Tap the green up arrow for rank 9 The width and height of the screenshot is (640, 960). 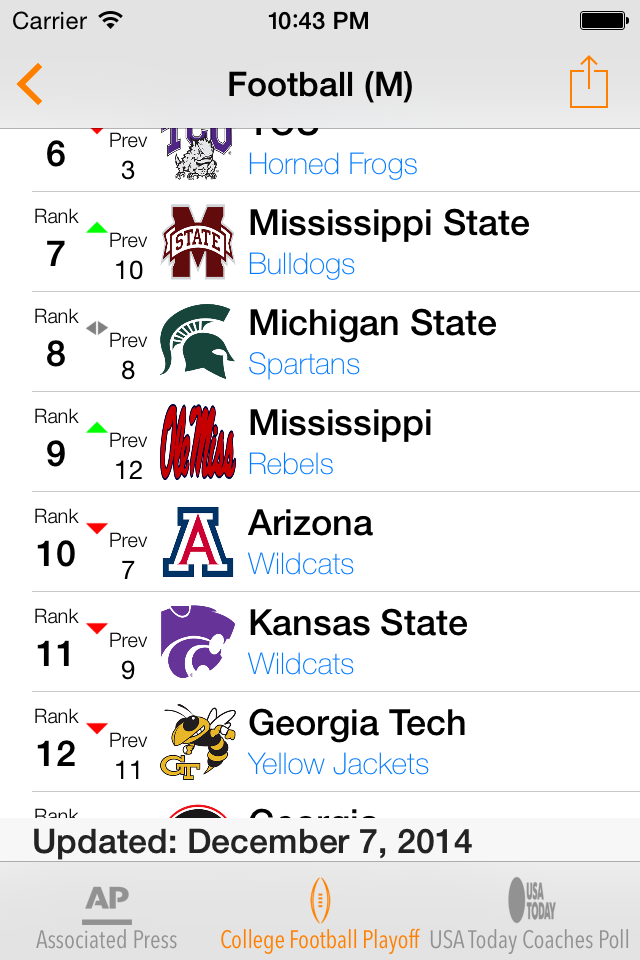point(97,427)
